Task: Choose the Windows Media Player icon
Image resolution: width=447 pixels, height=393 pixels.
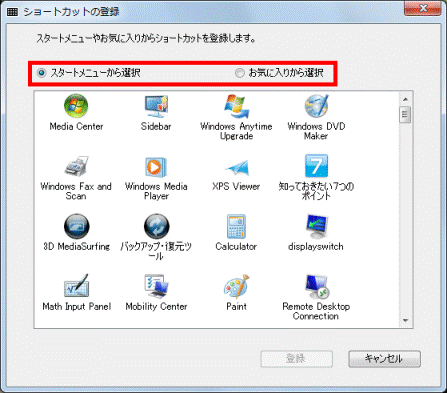Action: 156,167
